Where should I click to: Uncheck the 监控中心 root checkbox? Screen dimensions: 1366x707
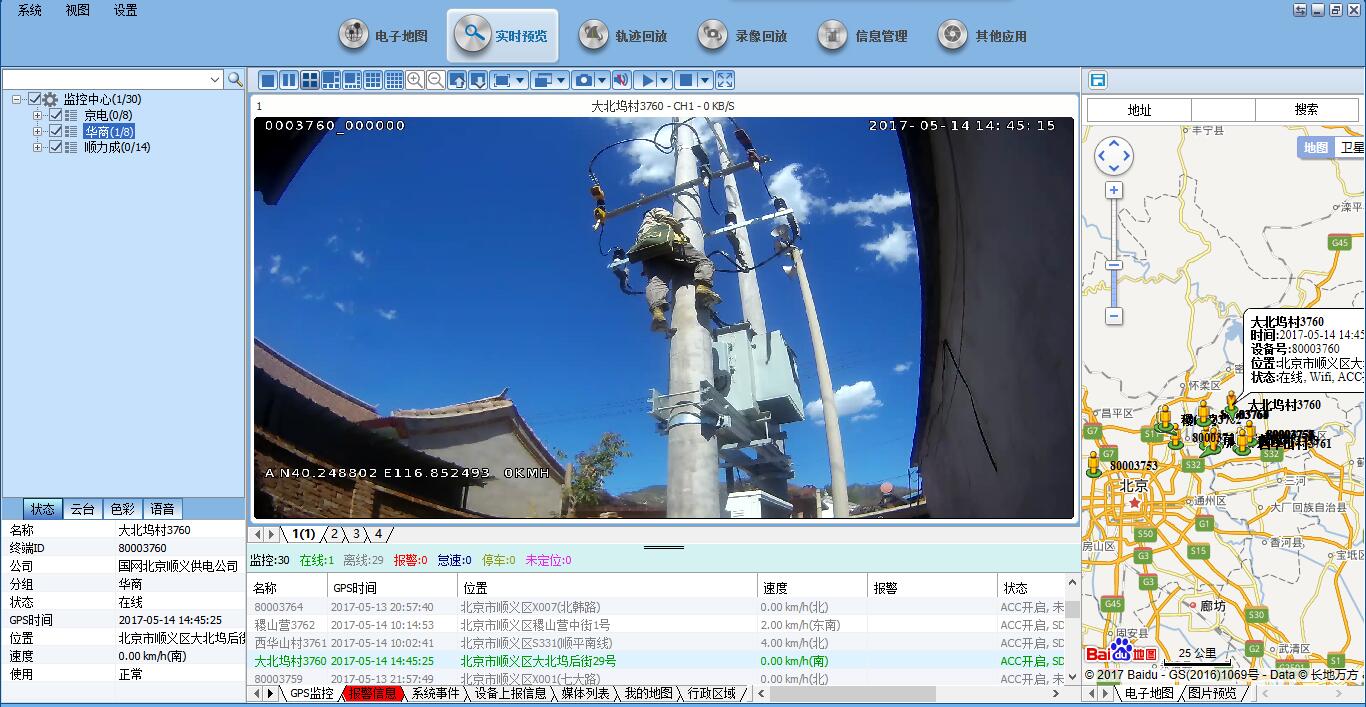pos(35,99)
